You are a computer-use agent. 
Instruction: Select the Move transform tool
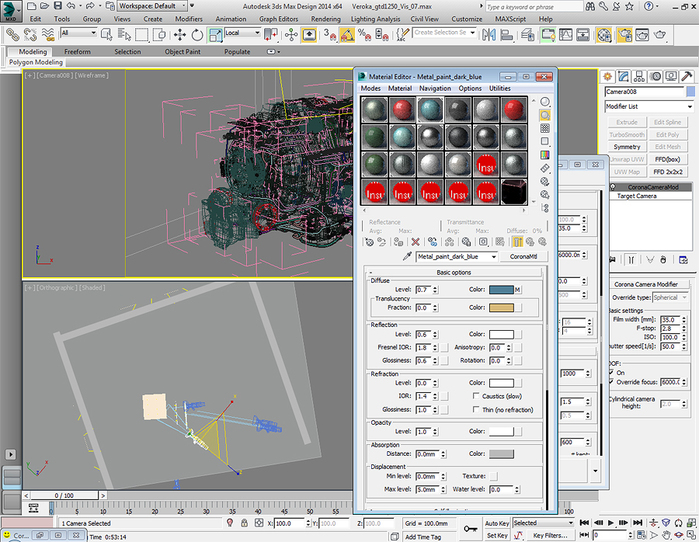180,35
